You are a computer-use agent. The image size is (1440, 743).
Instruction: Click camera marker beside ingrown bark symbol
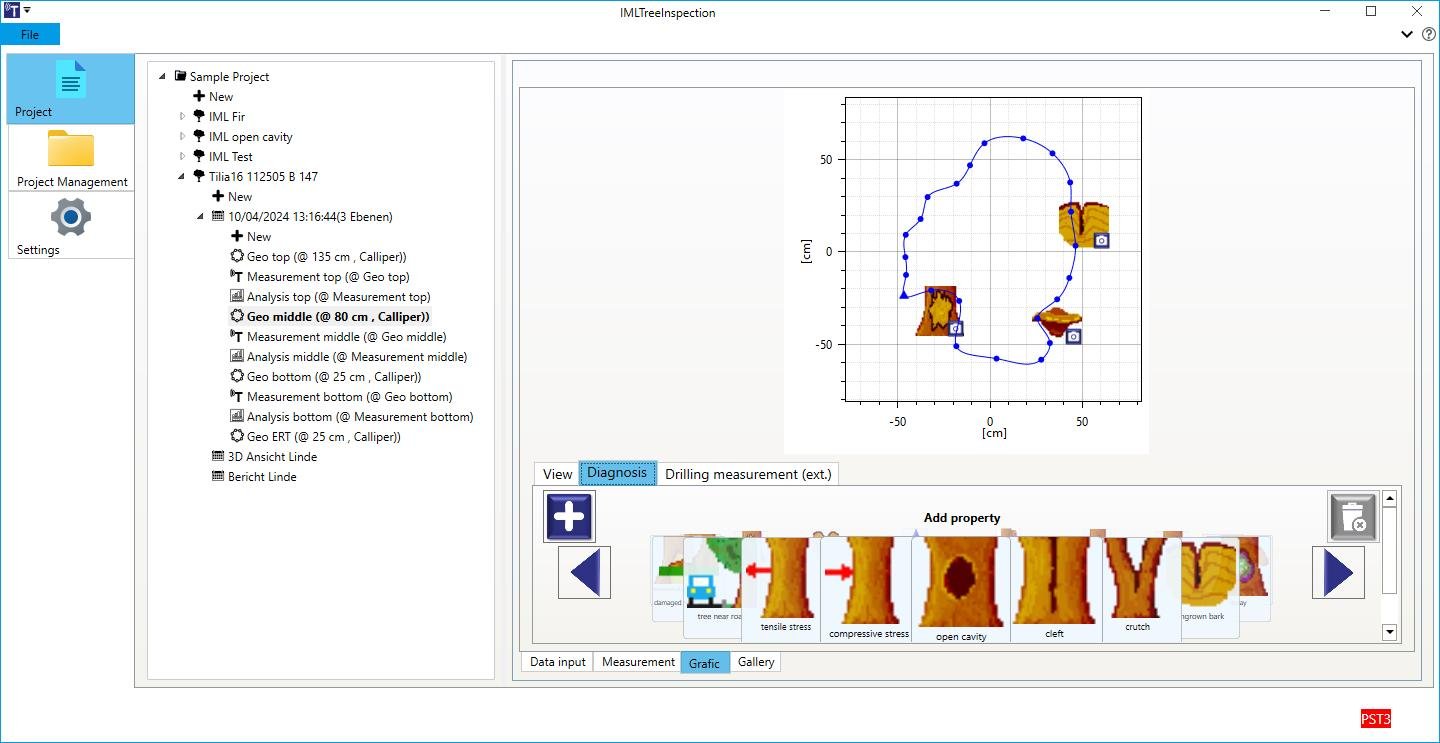coord(1101,240)
